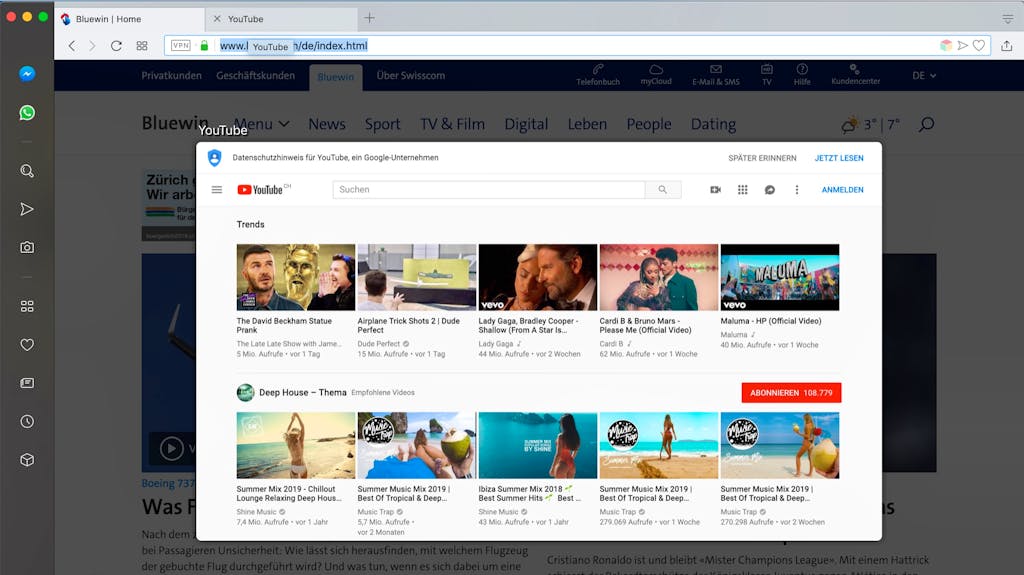Click the YouTube search magnifier button
This screenshot has width=1024, height=575.
[663, 189]
